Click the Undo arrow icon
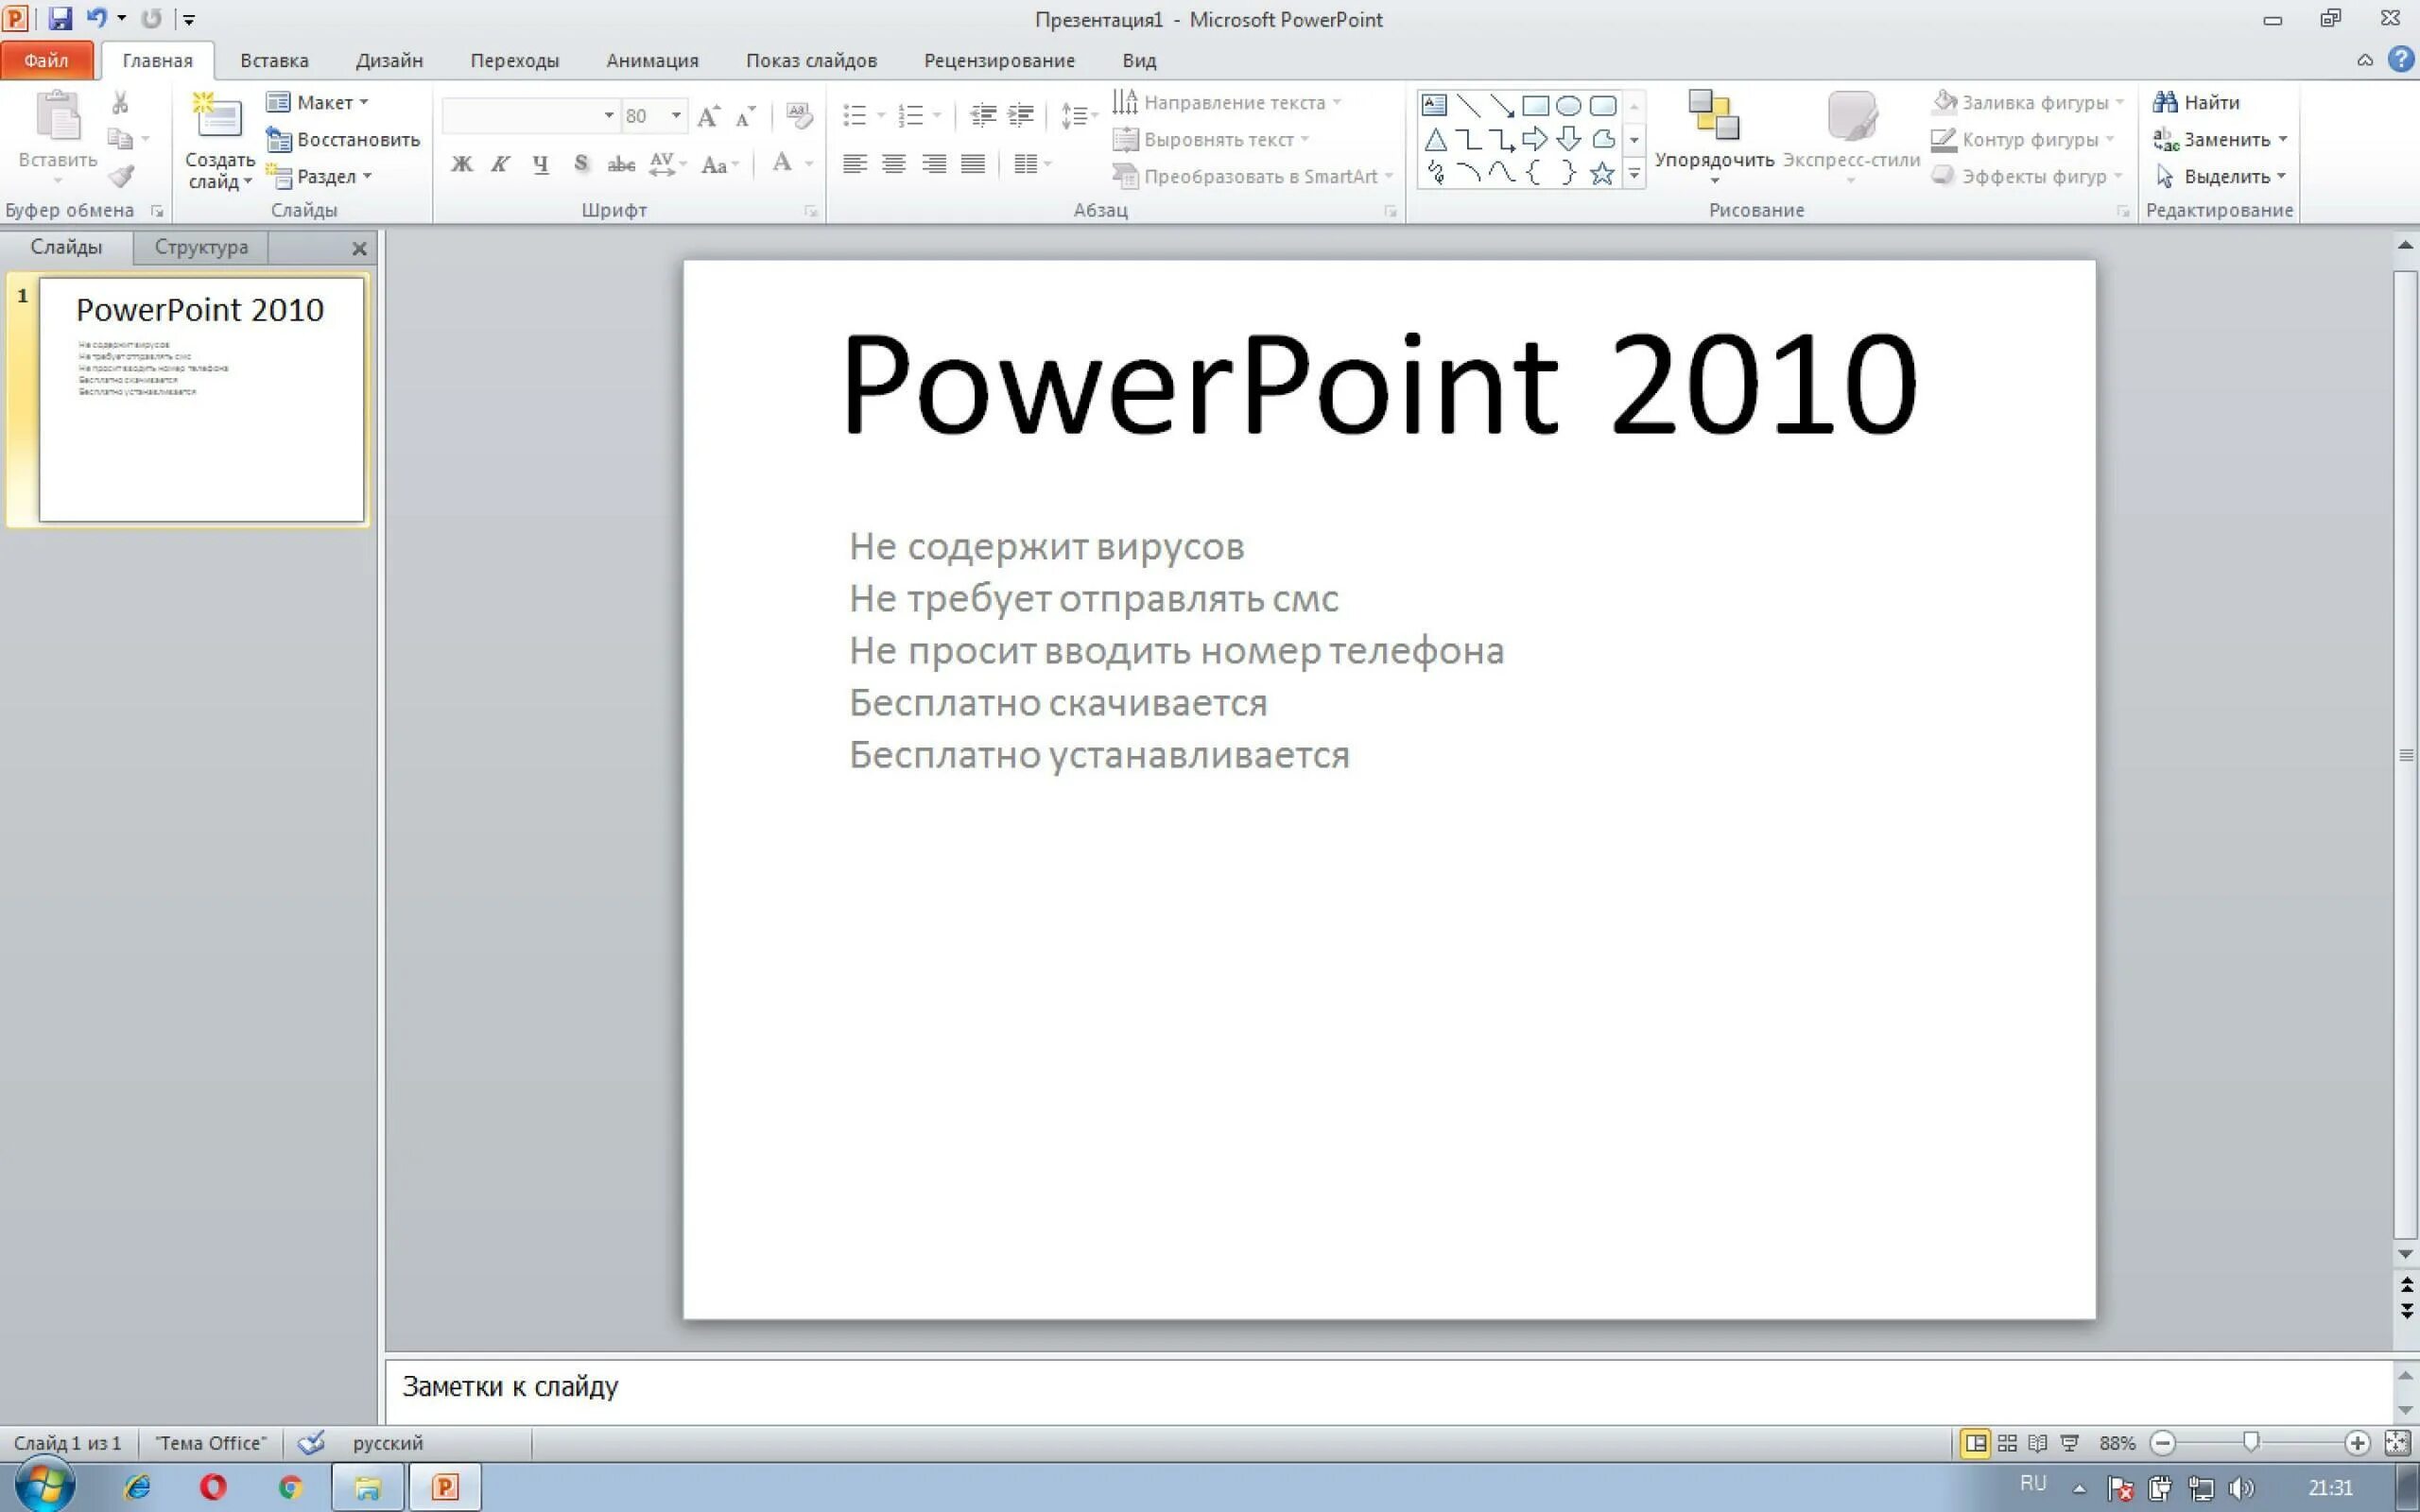 [96, 18]
